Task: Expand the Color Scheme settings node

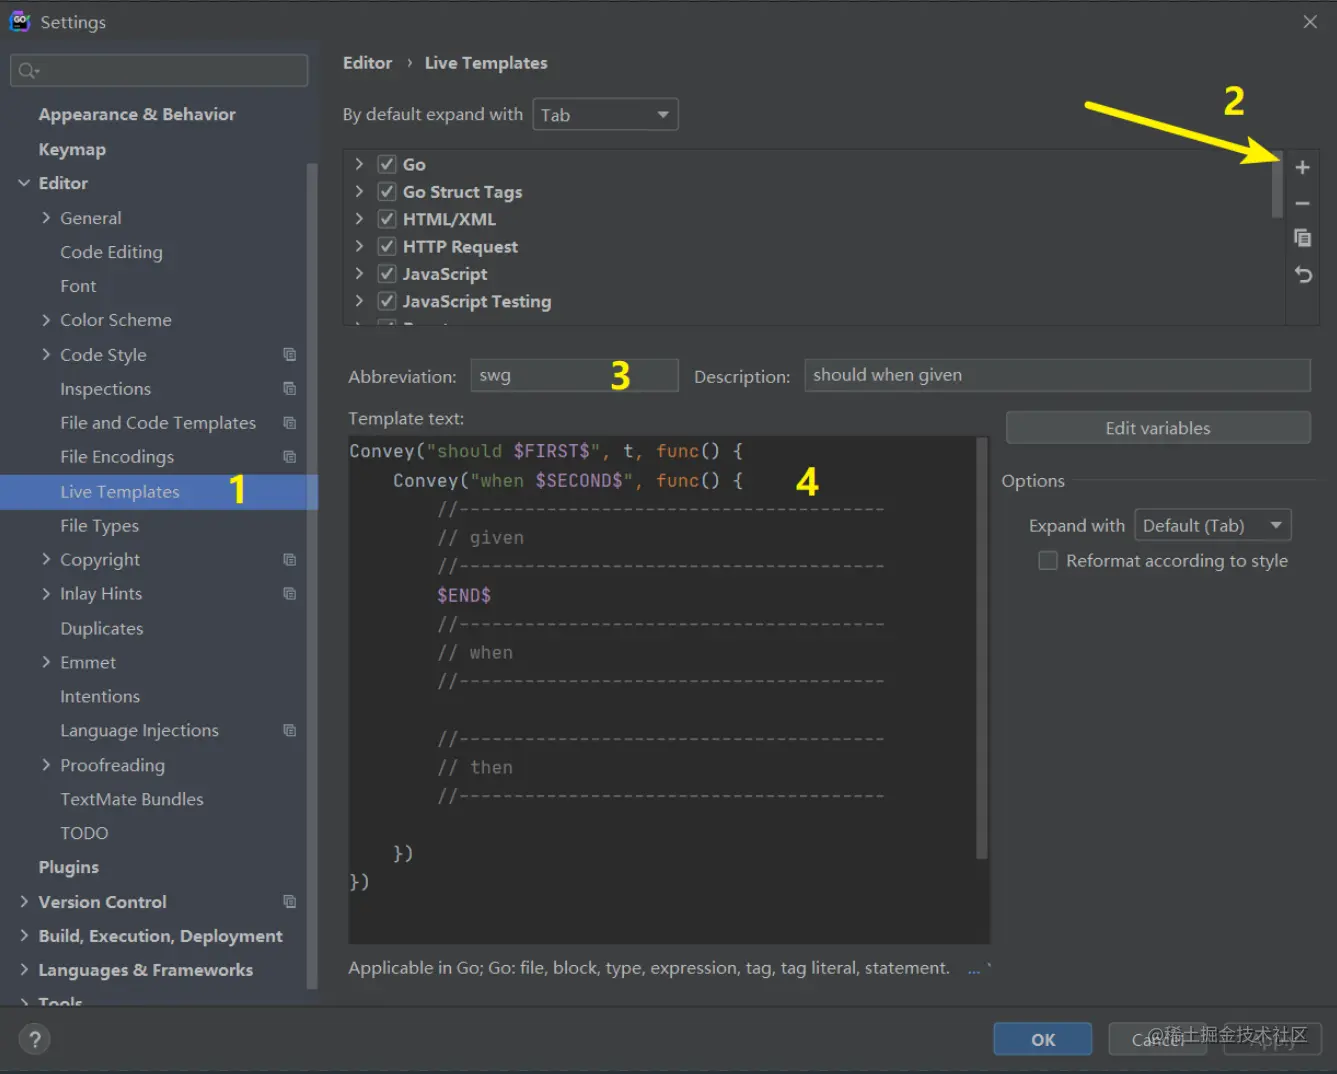Action: 46,320
